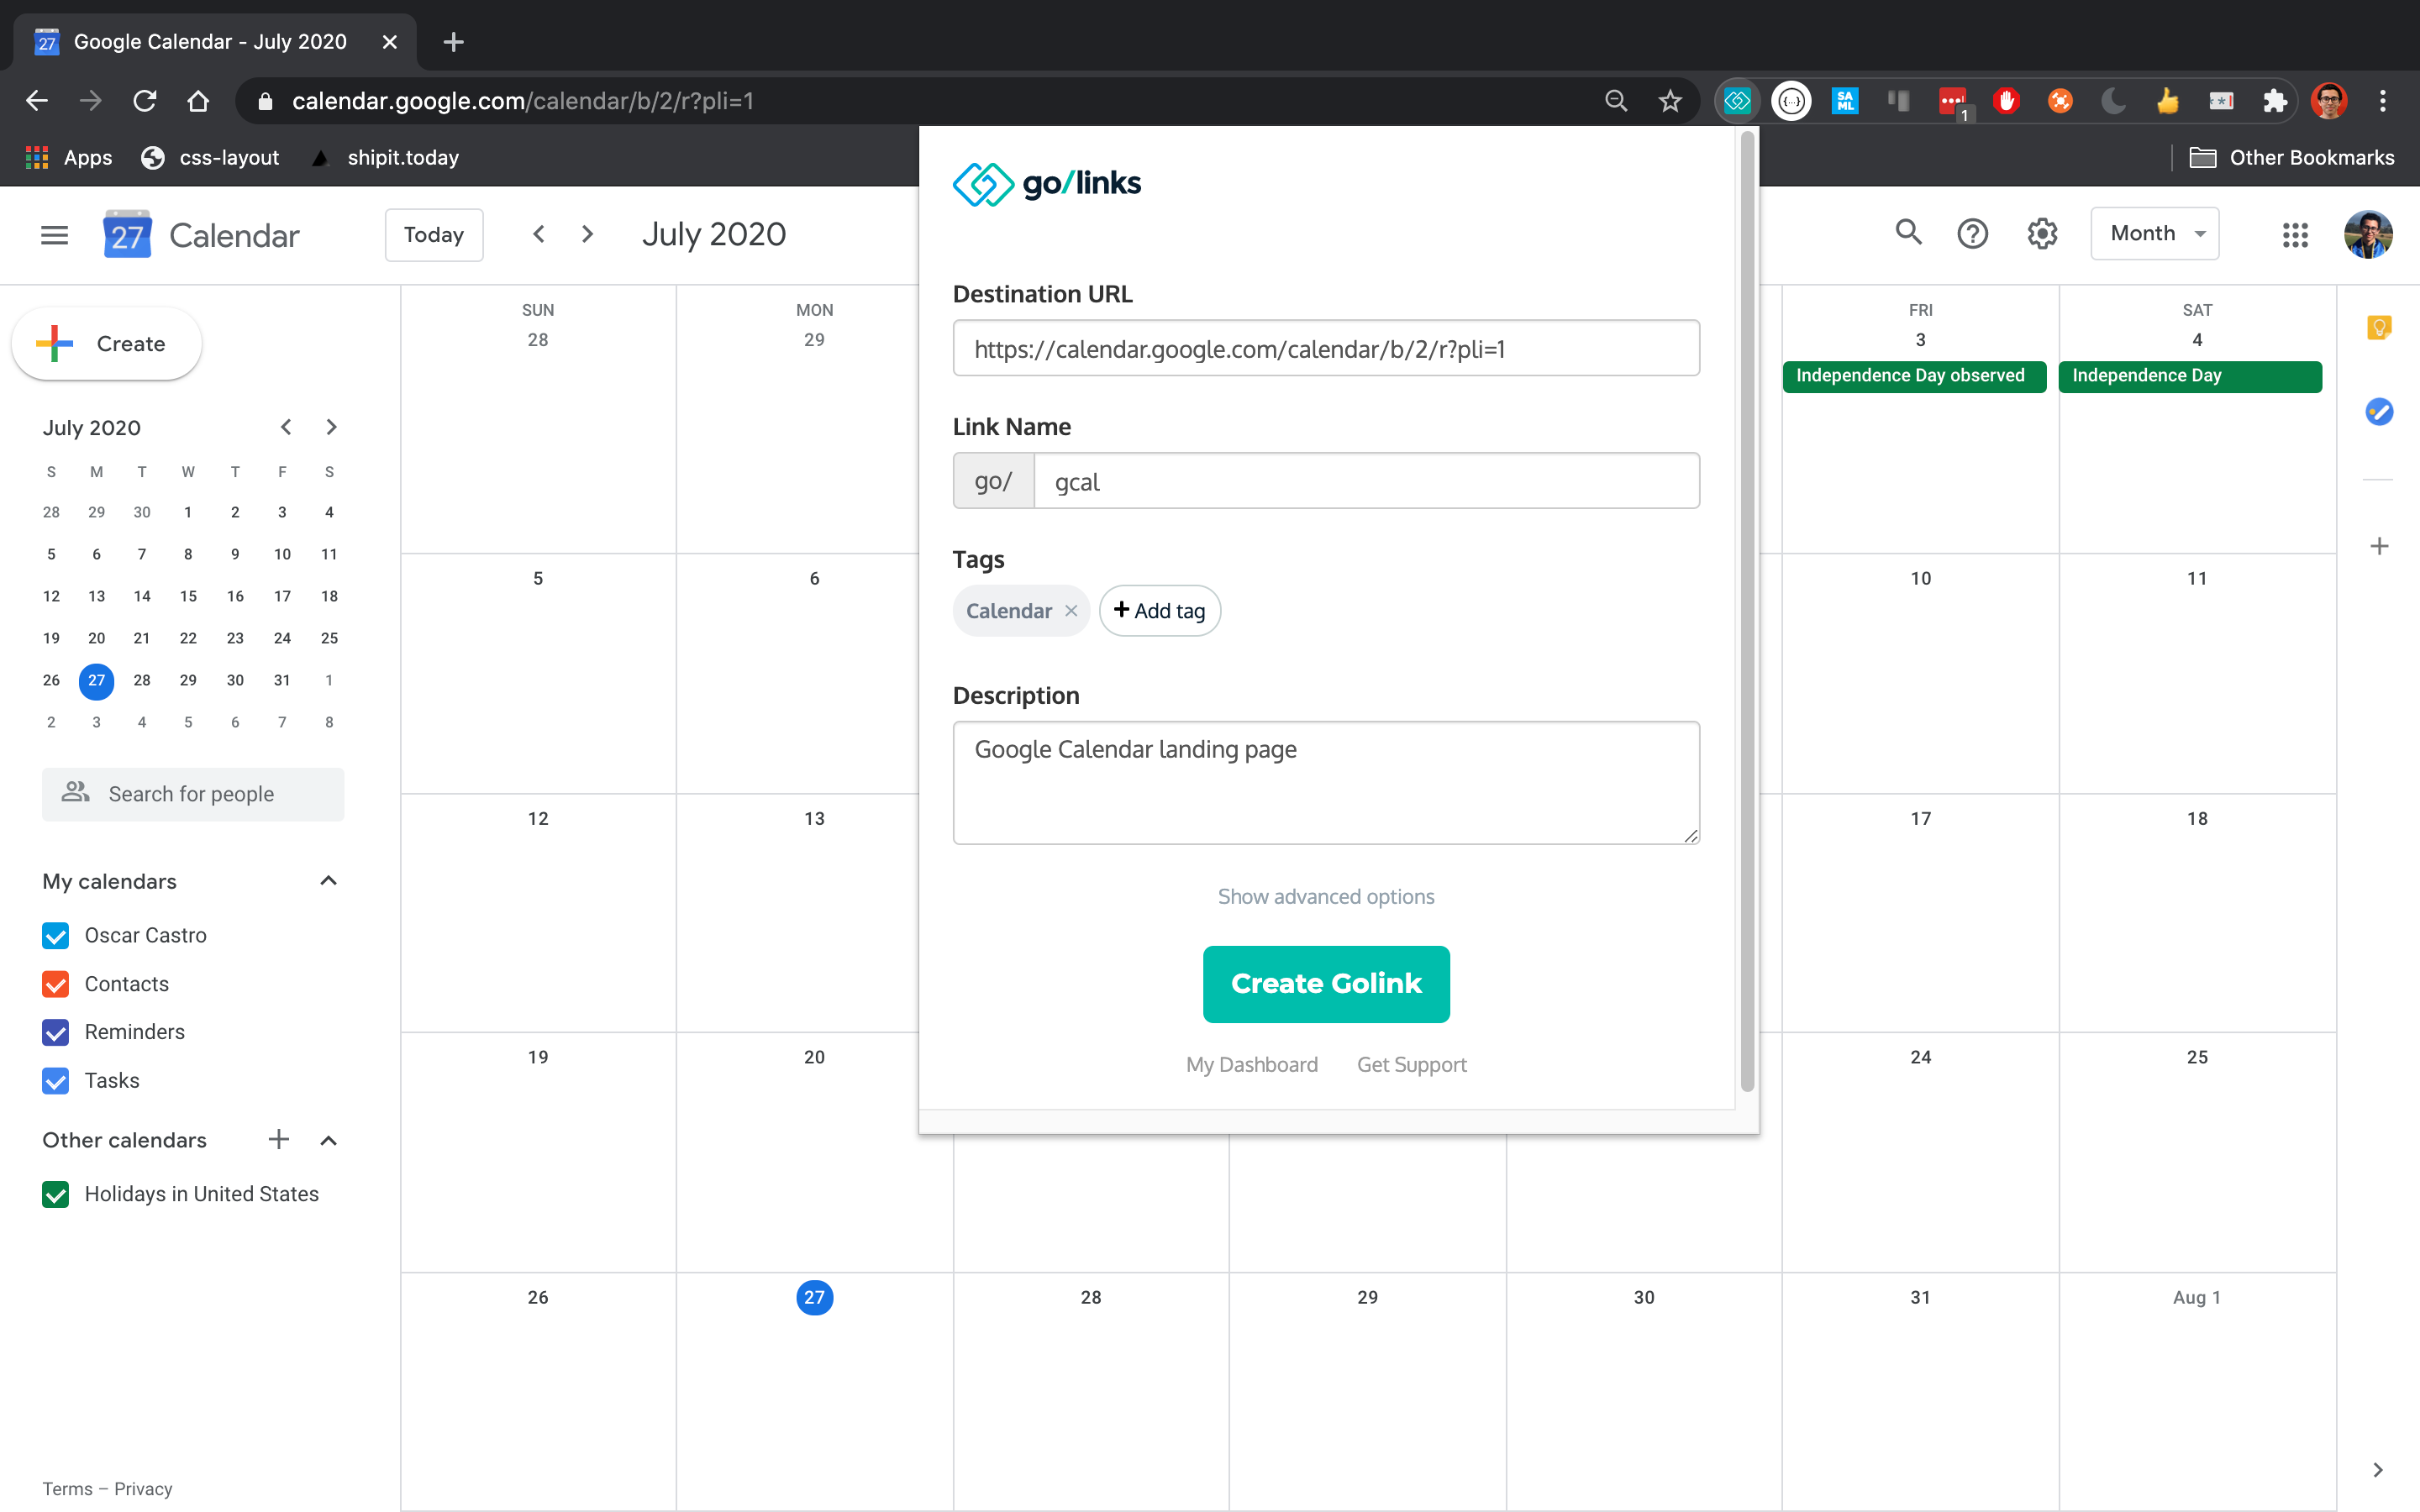Click the GoLinks extension icon in toolbar
2420x1512 pixels.
(1738, 101)
